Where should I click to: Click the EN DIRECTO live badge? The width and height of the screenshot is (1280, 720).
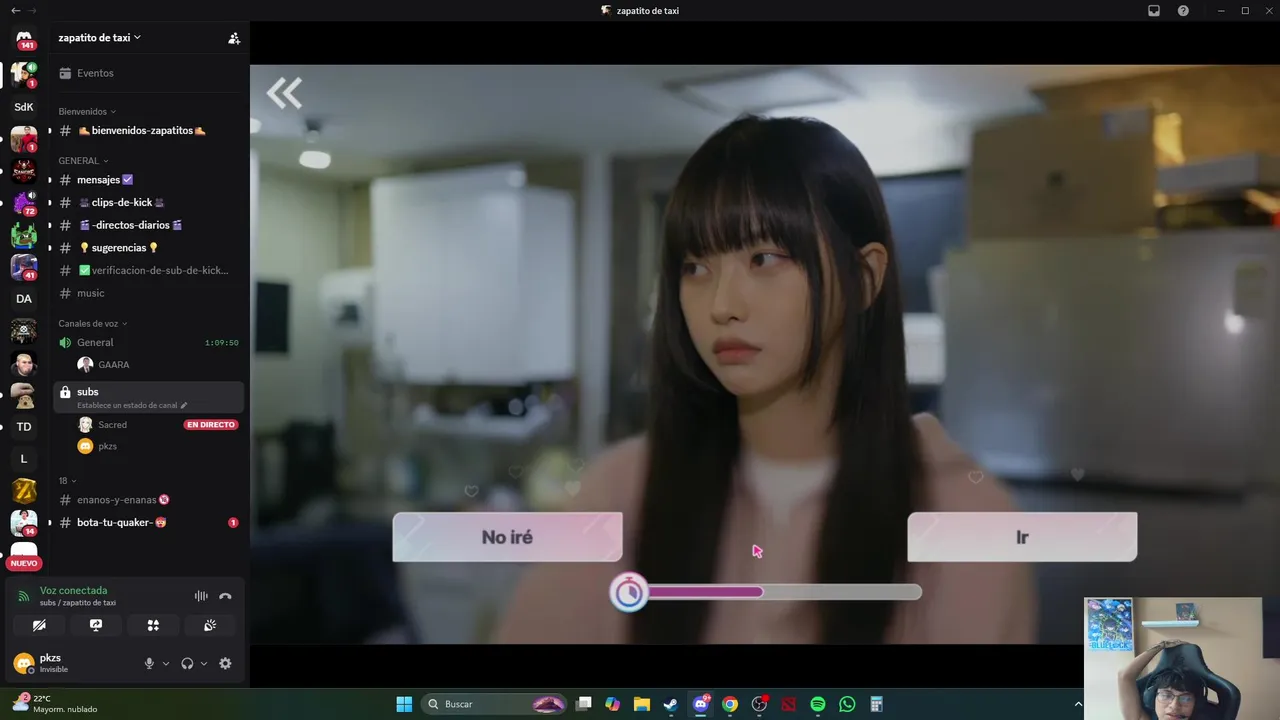210,425
